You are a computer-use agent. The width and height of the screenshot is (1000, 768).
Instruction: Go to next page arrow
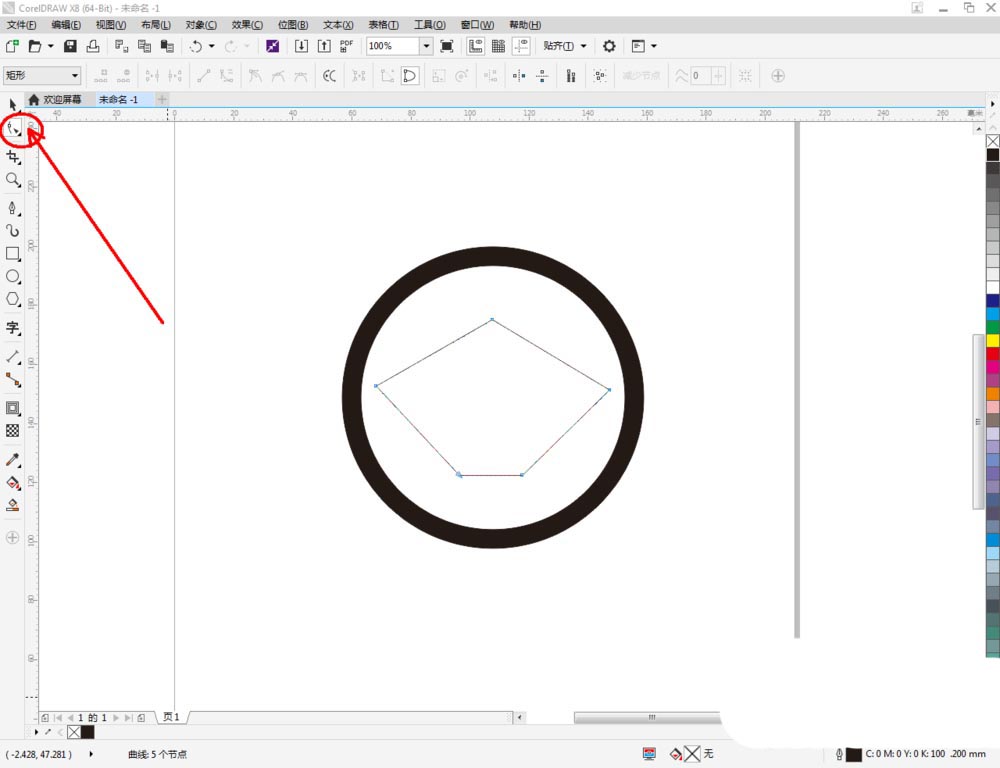(116, 718)
